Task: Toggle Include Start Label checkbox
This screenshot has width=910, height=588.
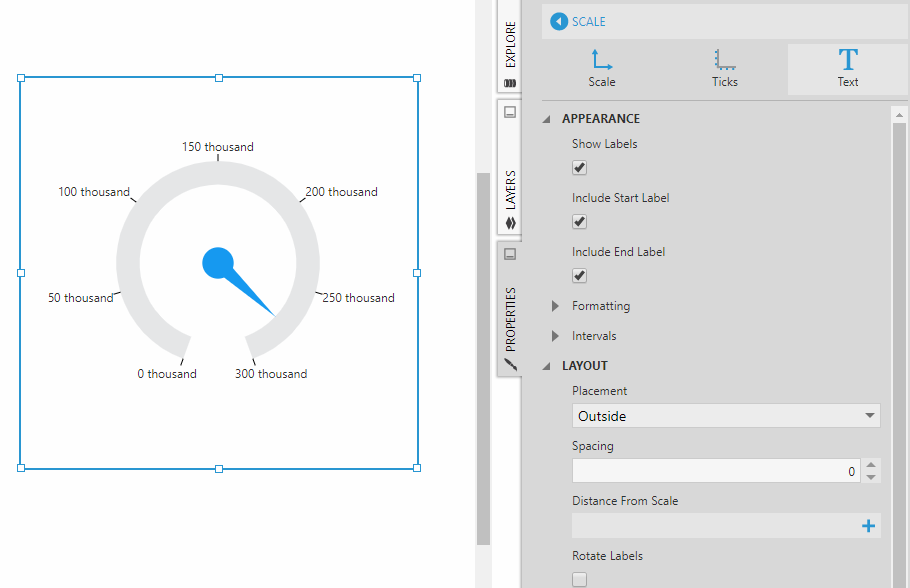Action: pyautogui.click(x=579, y=221)
